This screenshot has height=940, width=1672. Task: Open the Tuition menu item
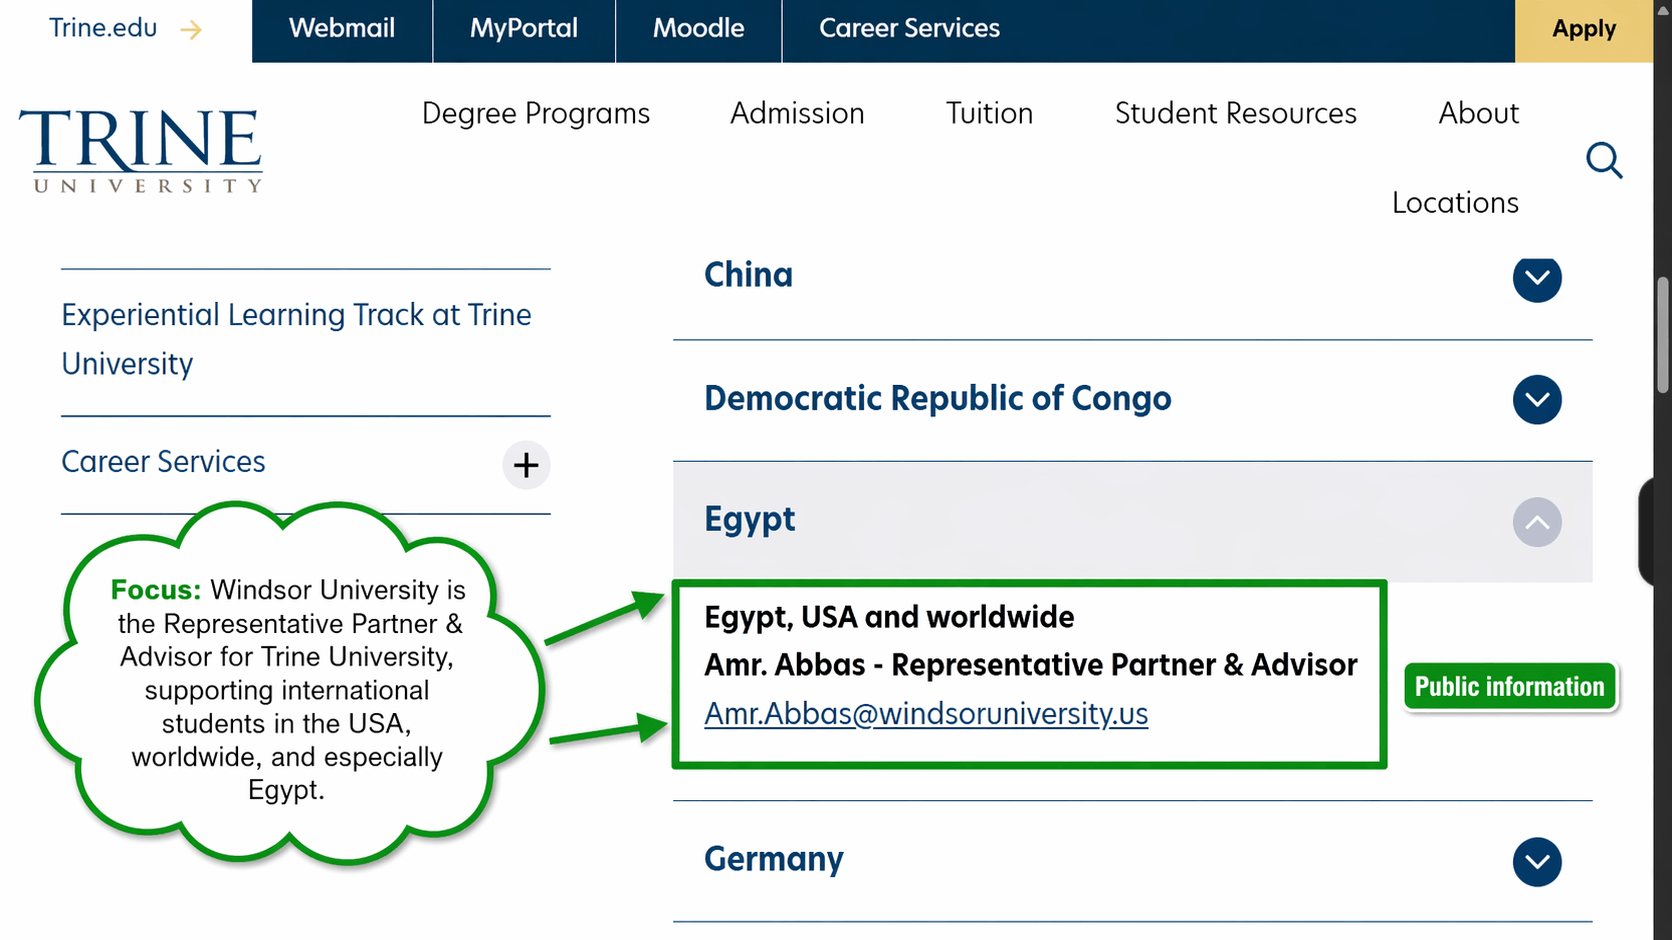(x=989, y=114)
